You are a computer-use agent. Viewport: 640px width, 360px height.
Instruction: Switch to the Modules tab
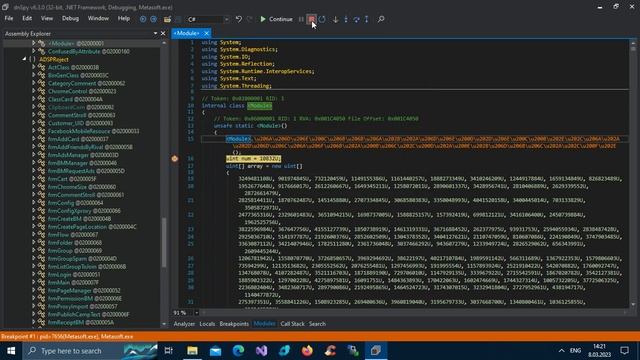(264, 324)
